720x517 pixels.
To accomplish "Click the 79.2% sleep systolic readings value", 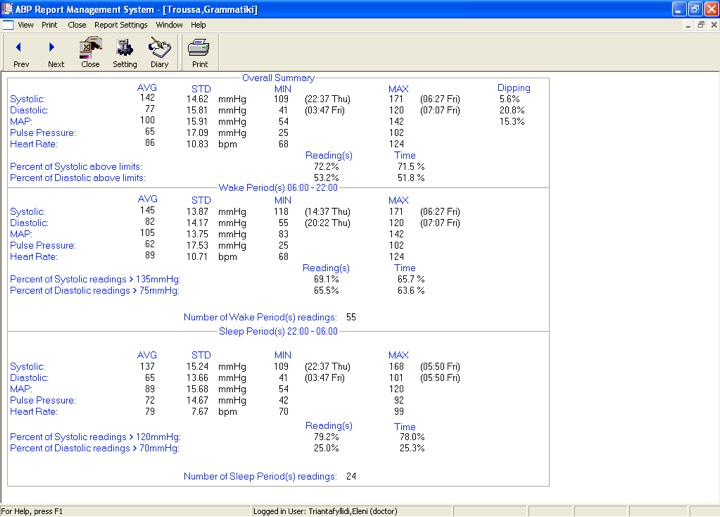I will point(326,437).
